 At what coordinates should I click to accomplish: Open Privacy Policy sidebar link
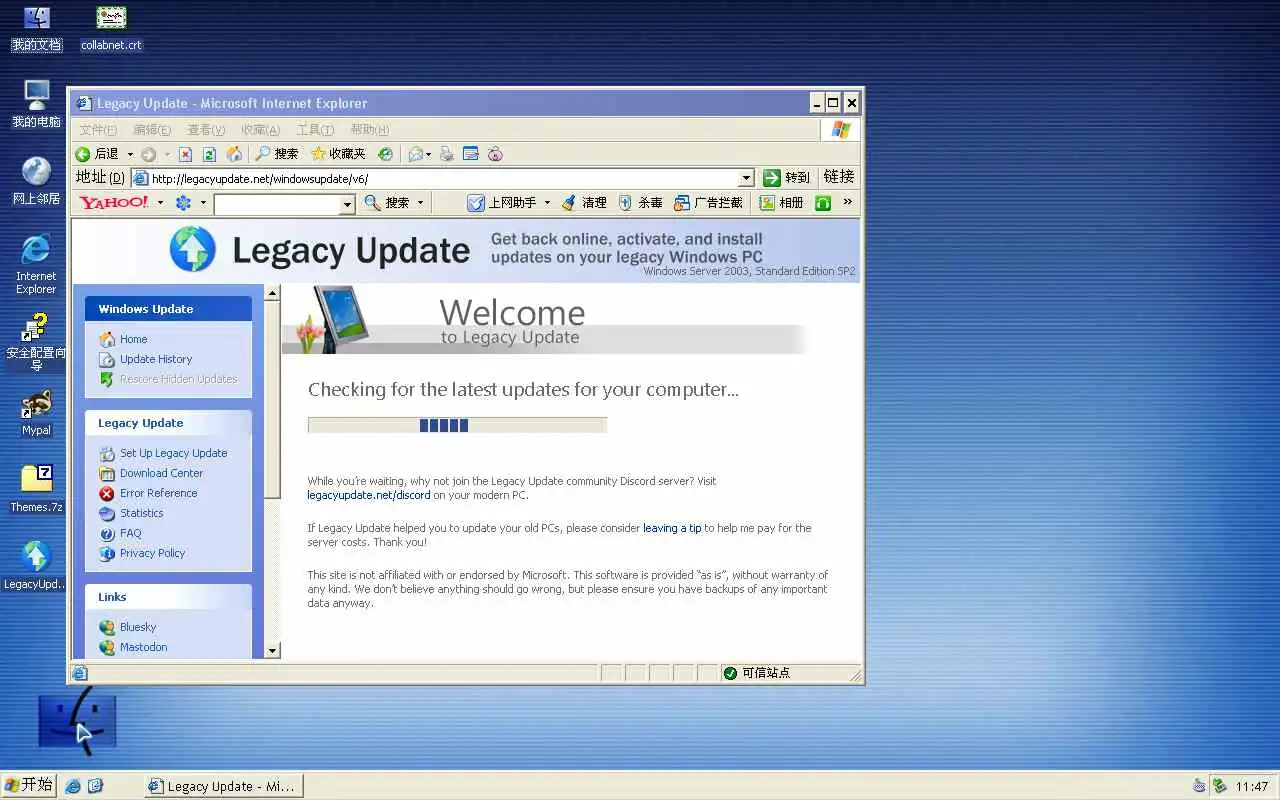point(152,553)
